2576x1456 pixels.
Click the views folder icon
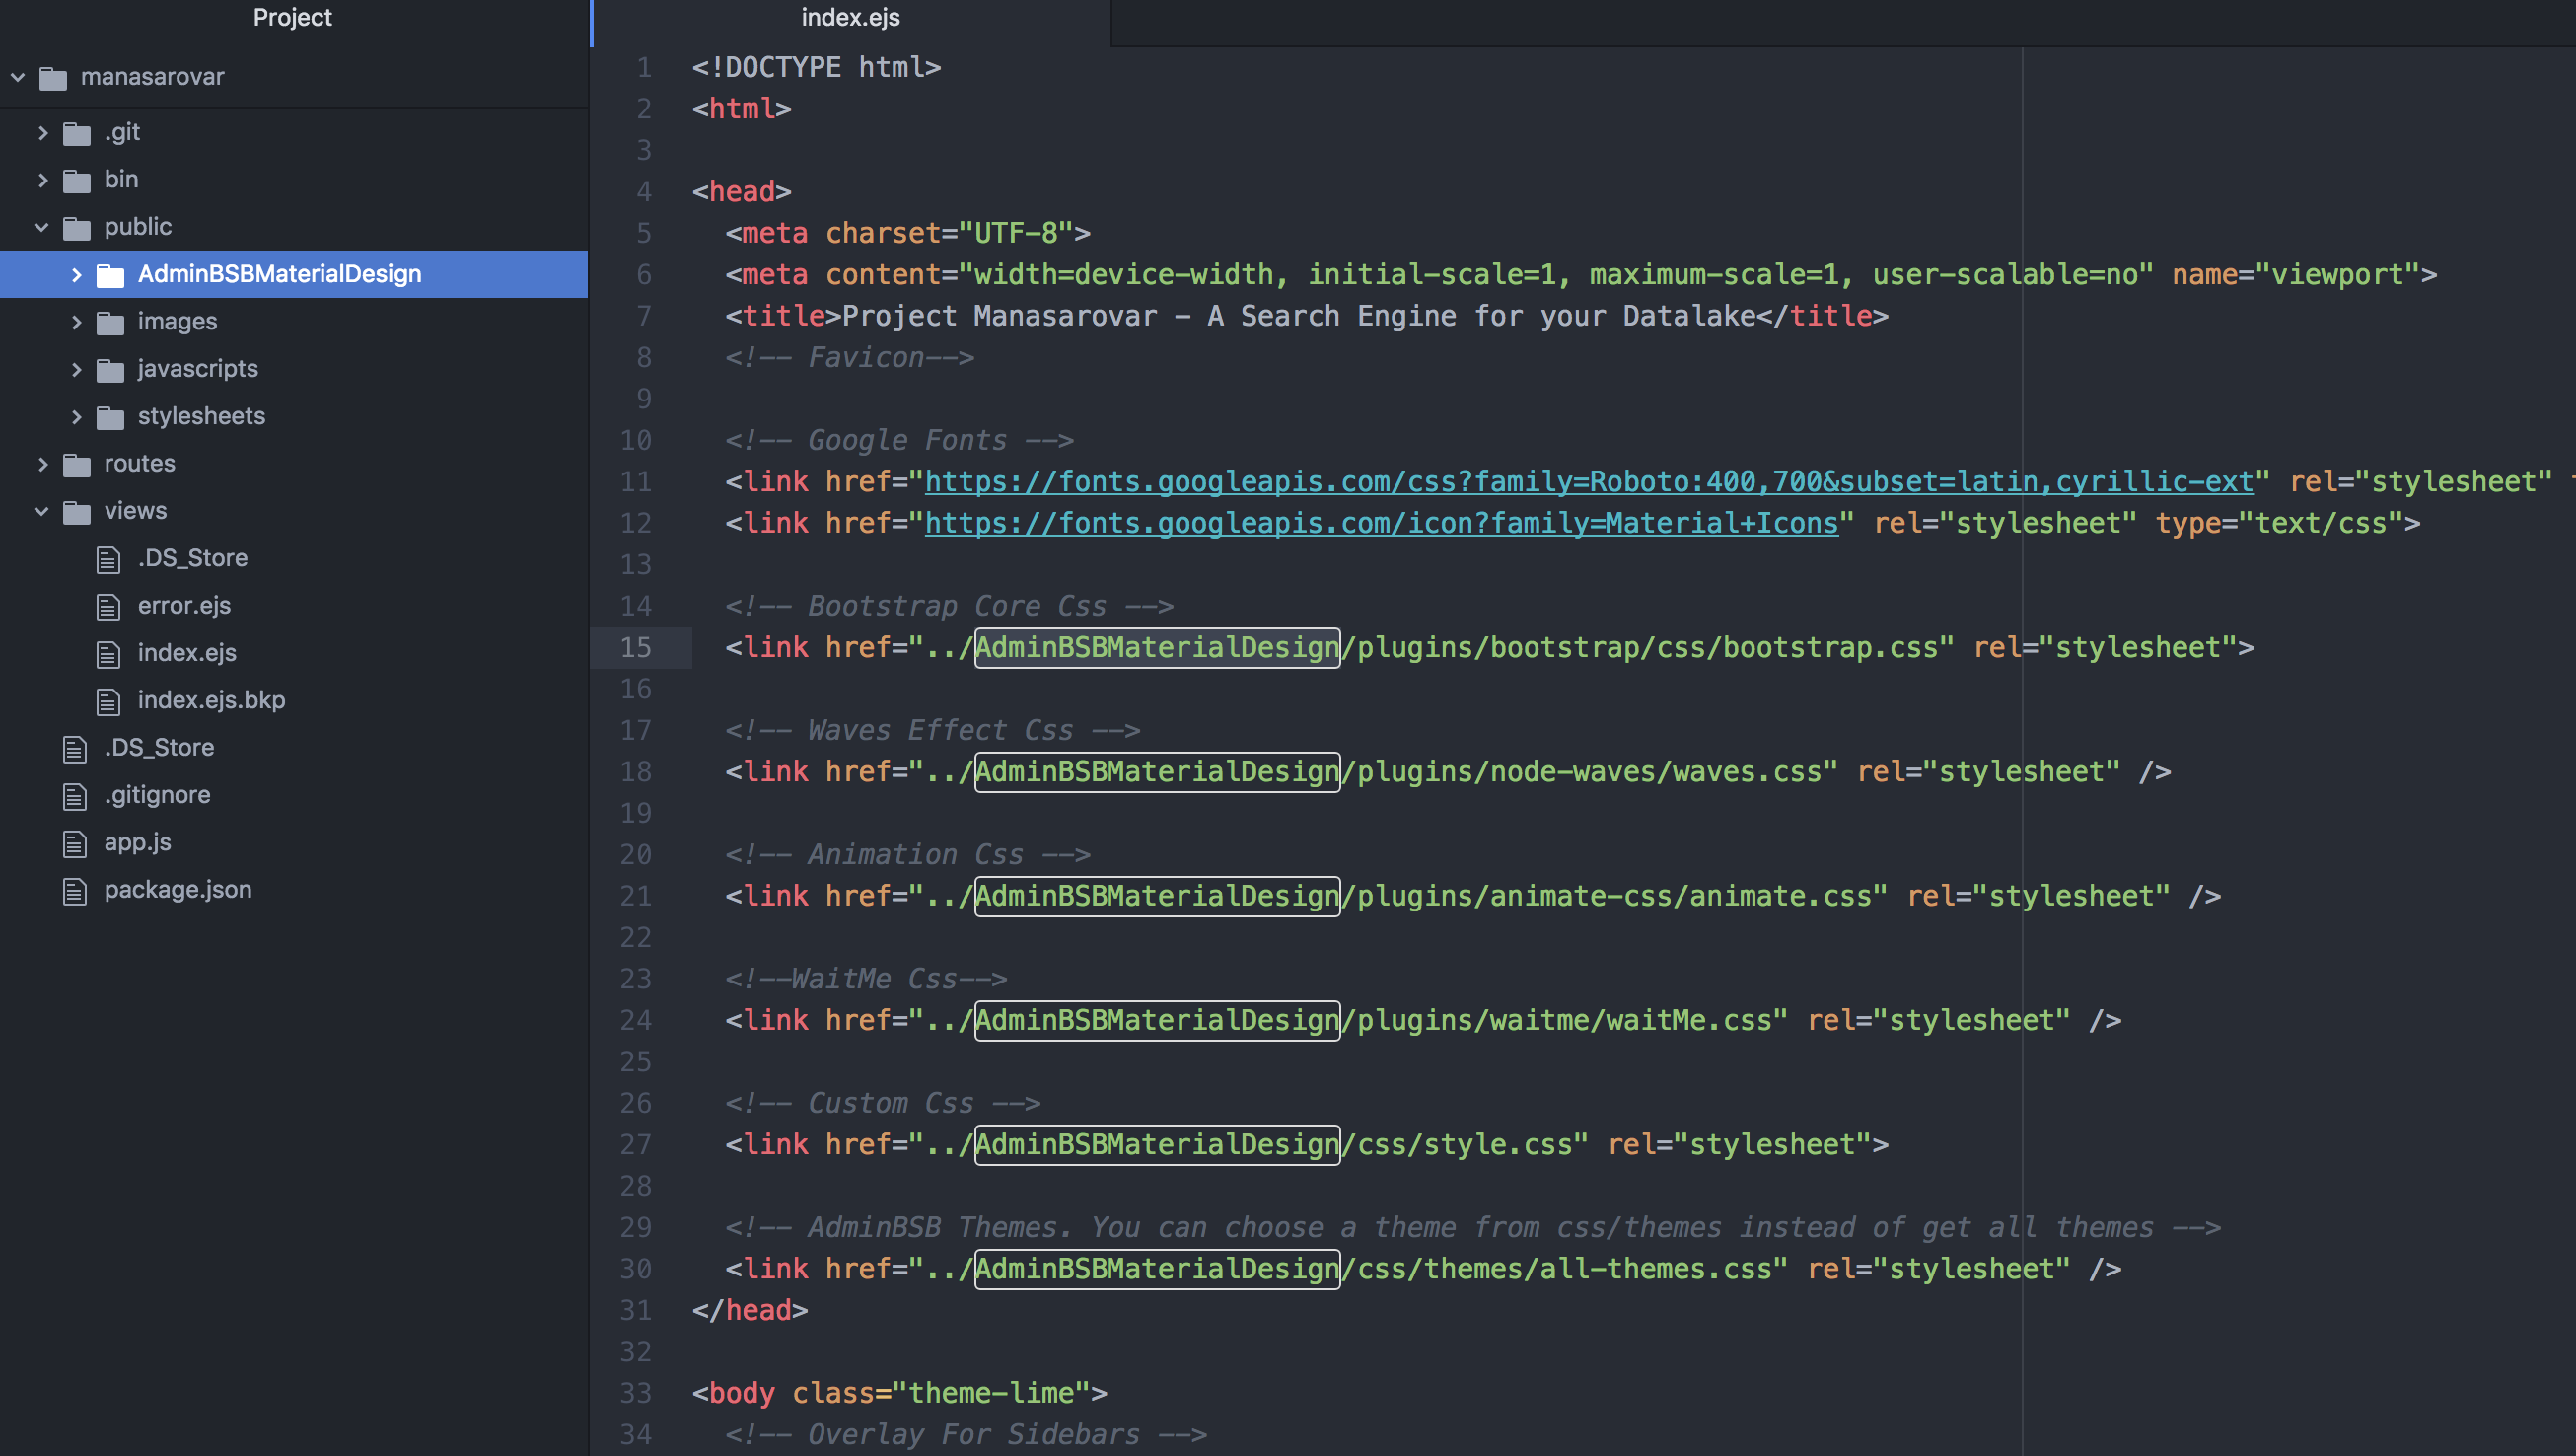(77, 512)
